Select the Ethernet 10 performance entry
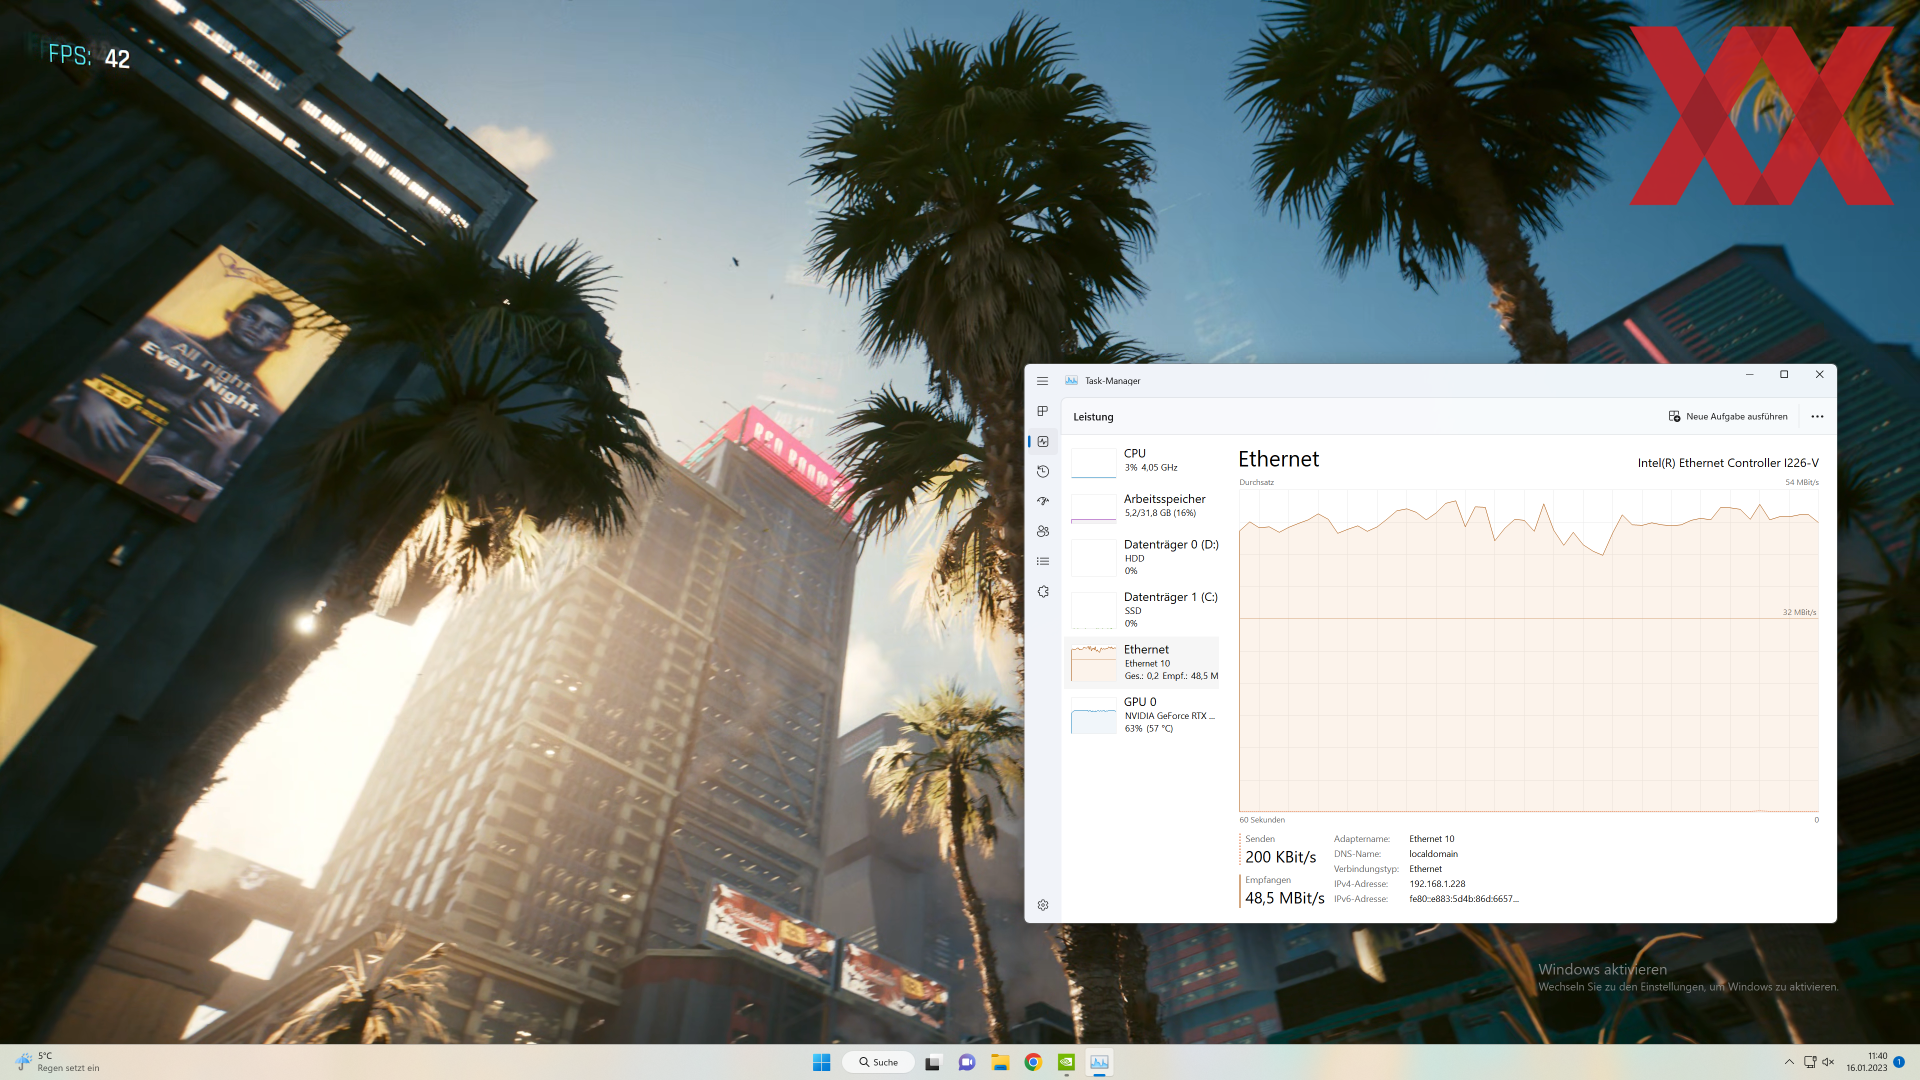 point(1142,662)
